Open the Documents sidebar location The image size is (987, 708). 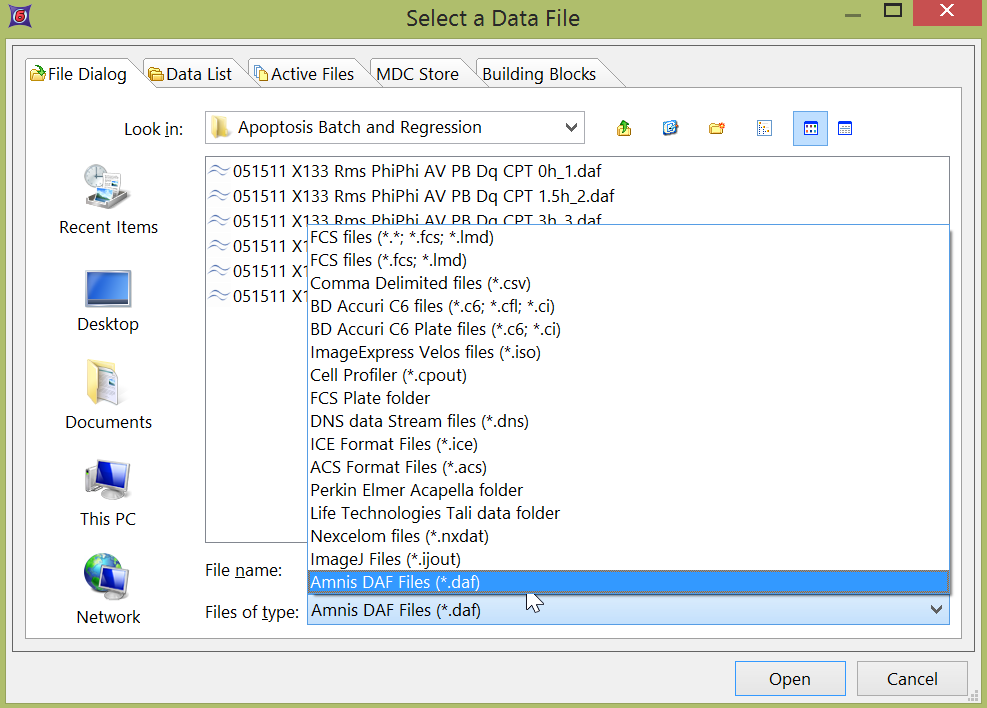pyautogui.click(x=108, y=396)
